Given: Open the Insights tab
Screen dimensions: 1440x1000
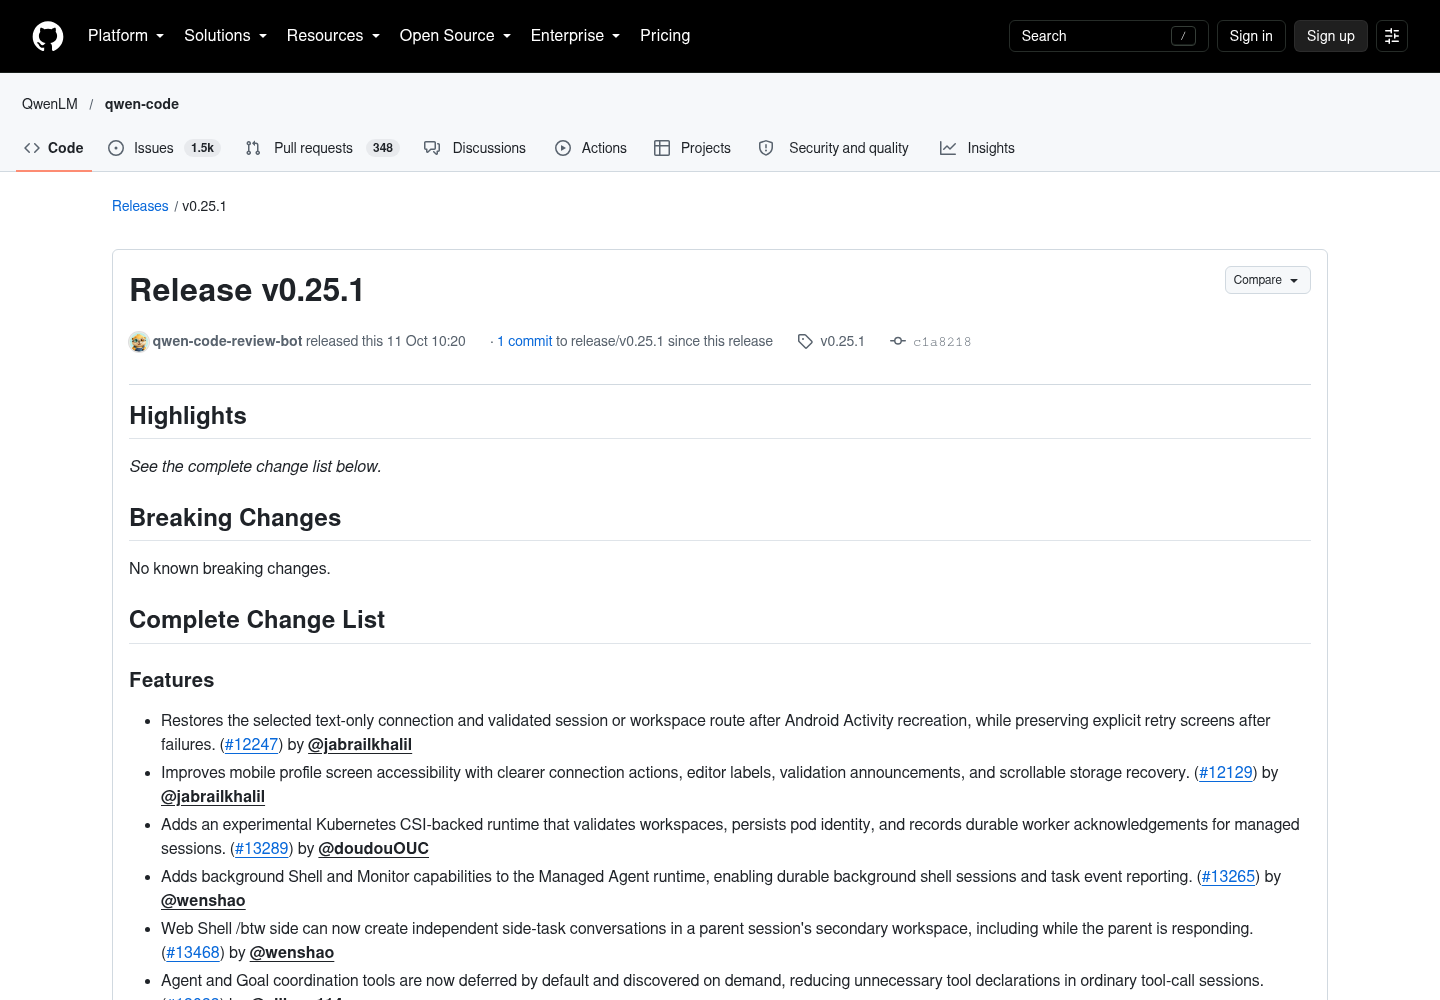Looking at the screenshot, I should 977,148.
